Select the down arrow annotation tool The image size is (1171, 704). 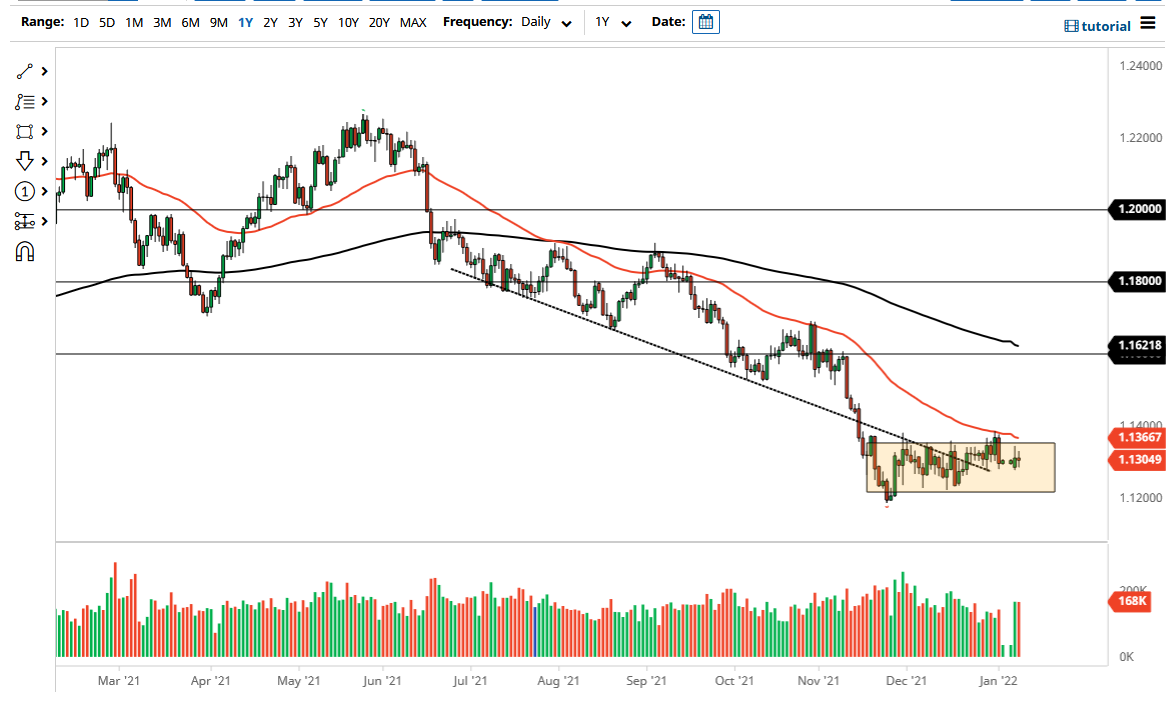(25, 161)
